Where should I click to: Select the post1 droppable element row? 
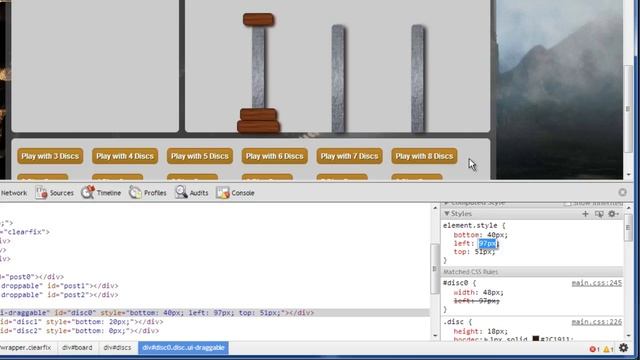pyautogui.click(x=215, y=286)
